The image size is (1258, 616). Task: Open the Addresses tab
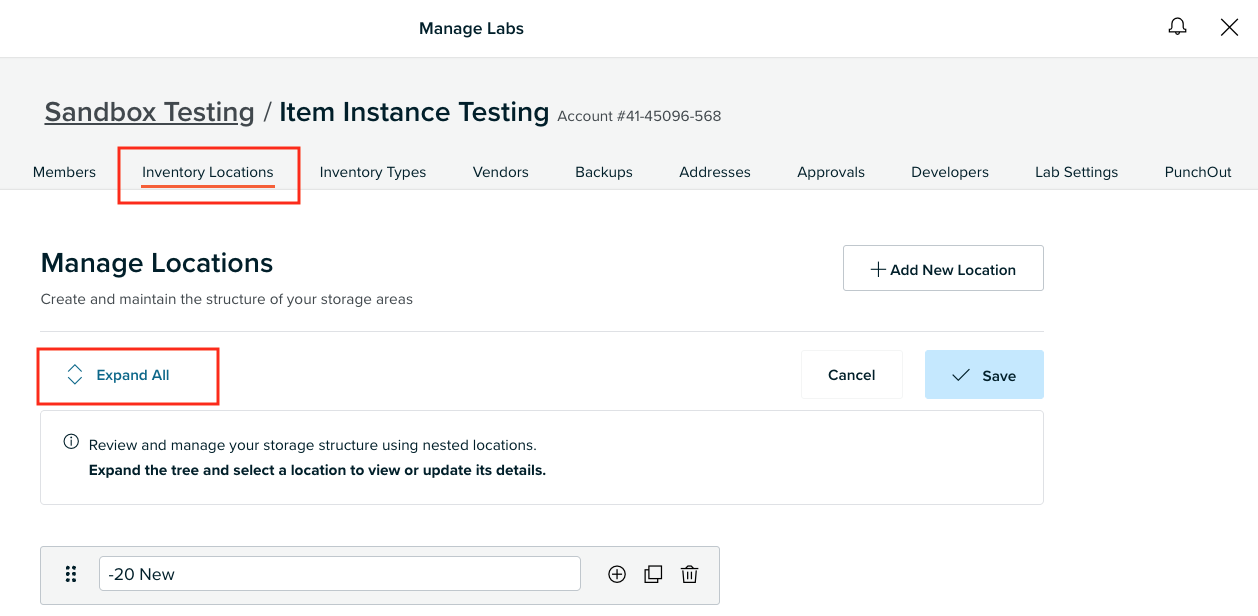[715, 172]
